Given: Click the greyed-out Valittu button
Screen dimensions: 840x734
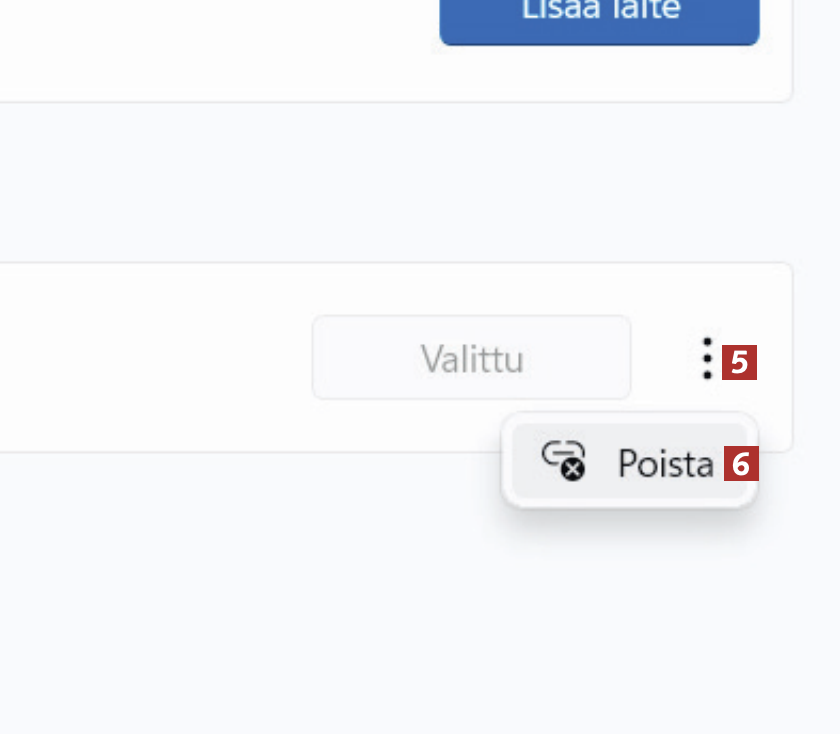Looking at the screenshot, I should tap(471, 357).
